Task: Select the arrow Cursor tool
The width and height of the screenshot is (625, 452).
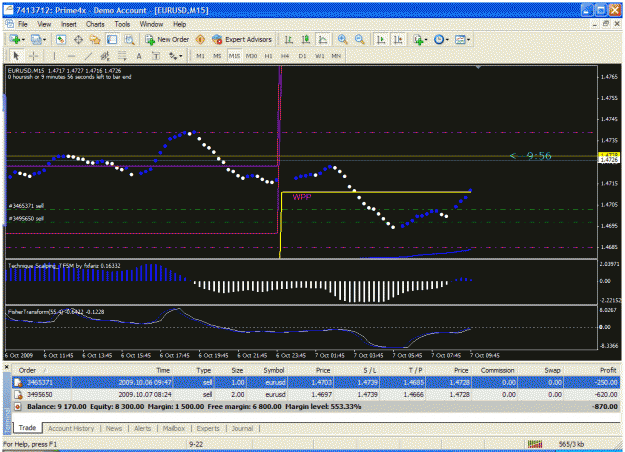Action: click(16, 56)
